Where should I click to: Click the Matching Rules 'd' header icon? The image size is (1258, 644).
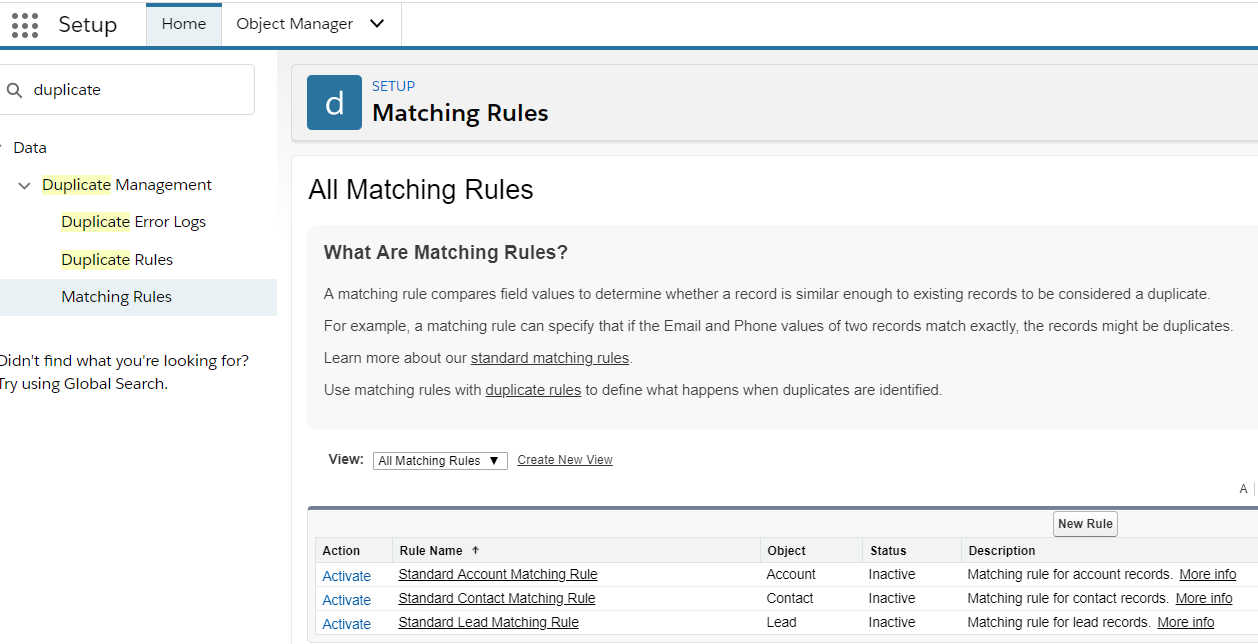tap(334, 103)
